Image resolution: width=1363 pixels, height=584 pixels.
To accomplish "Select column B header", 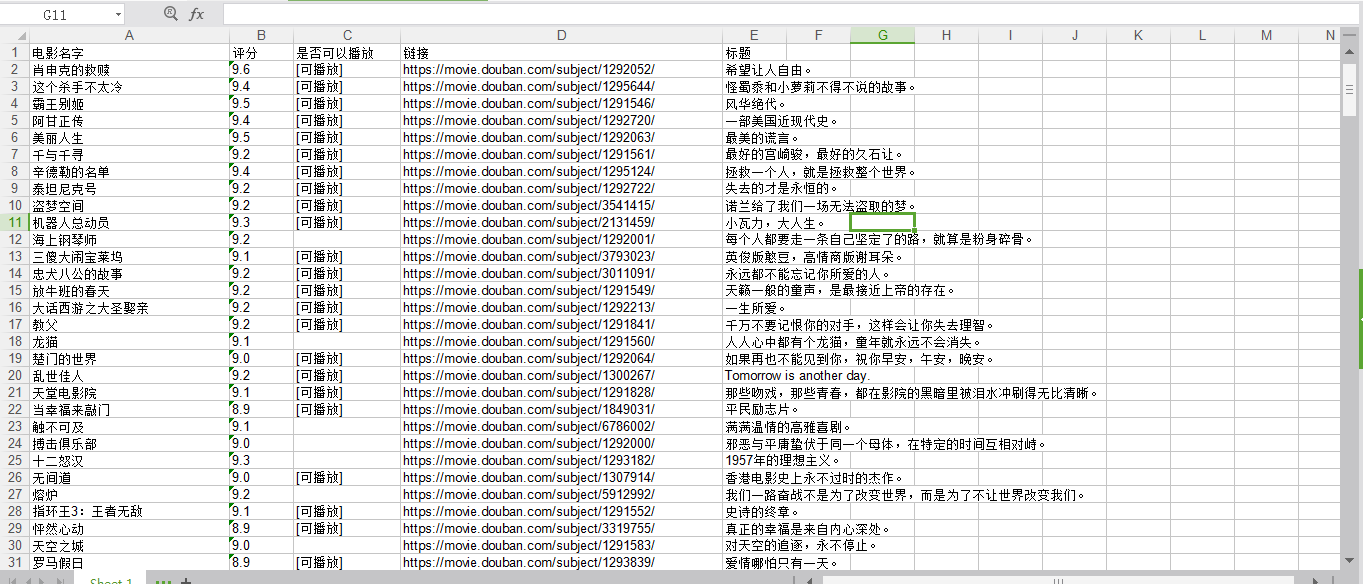I will pos(261,36).
